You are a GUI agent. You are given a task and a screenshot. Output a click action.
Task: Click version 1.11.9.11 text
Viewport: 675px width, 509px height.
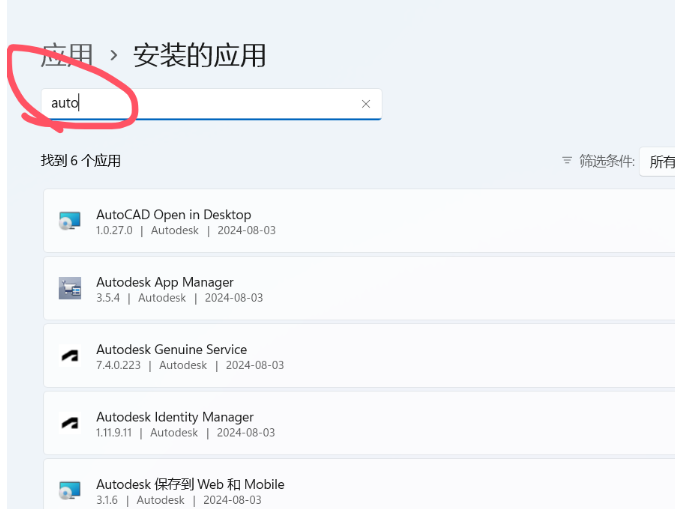(114, 433)
